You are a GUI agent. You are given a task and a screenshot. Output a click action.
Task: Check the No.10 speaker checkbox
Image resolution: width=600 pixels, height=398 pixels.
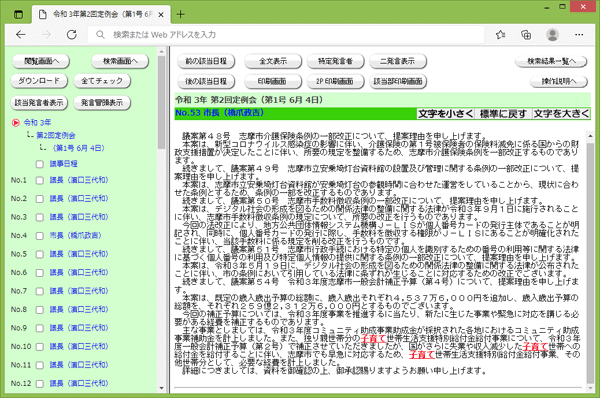pos(39,347)
